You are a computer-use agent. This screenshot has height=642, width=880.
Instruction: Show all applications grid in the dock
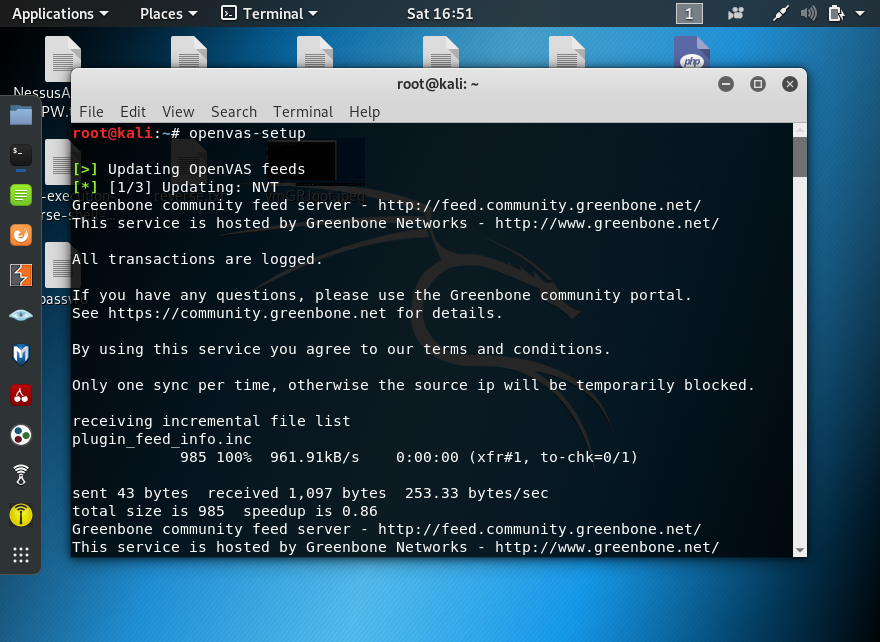21,555
